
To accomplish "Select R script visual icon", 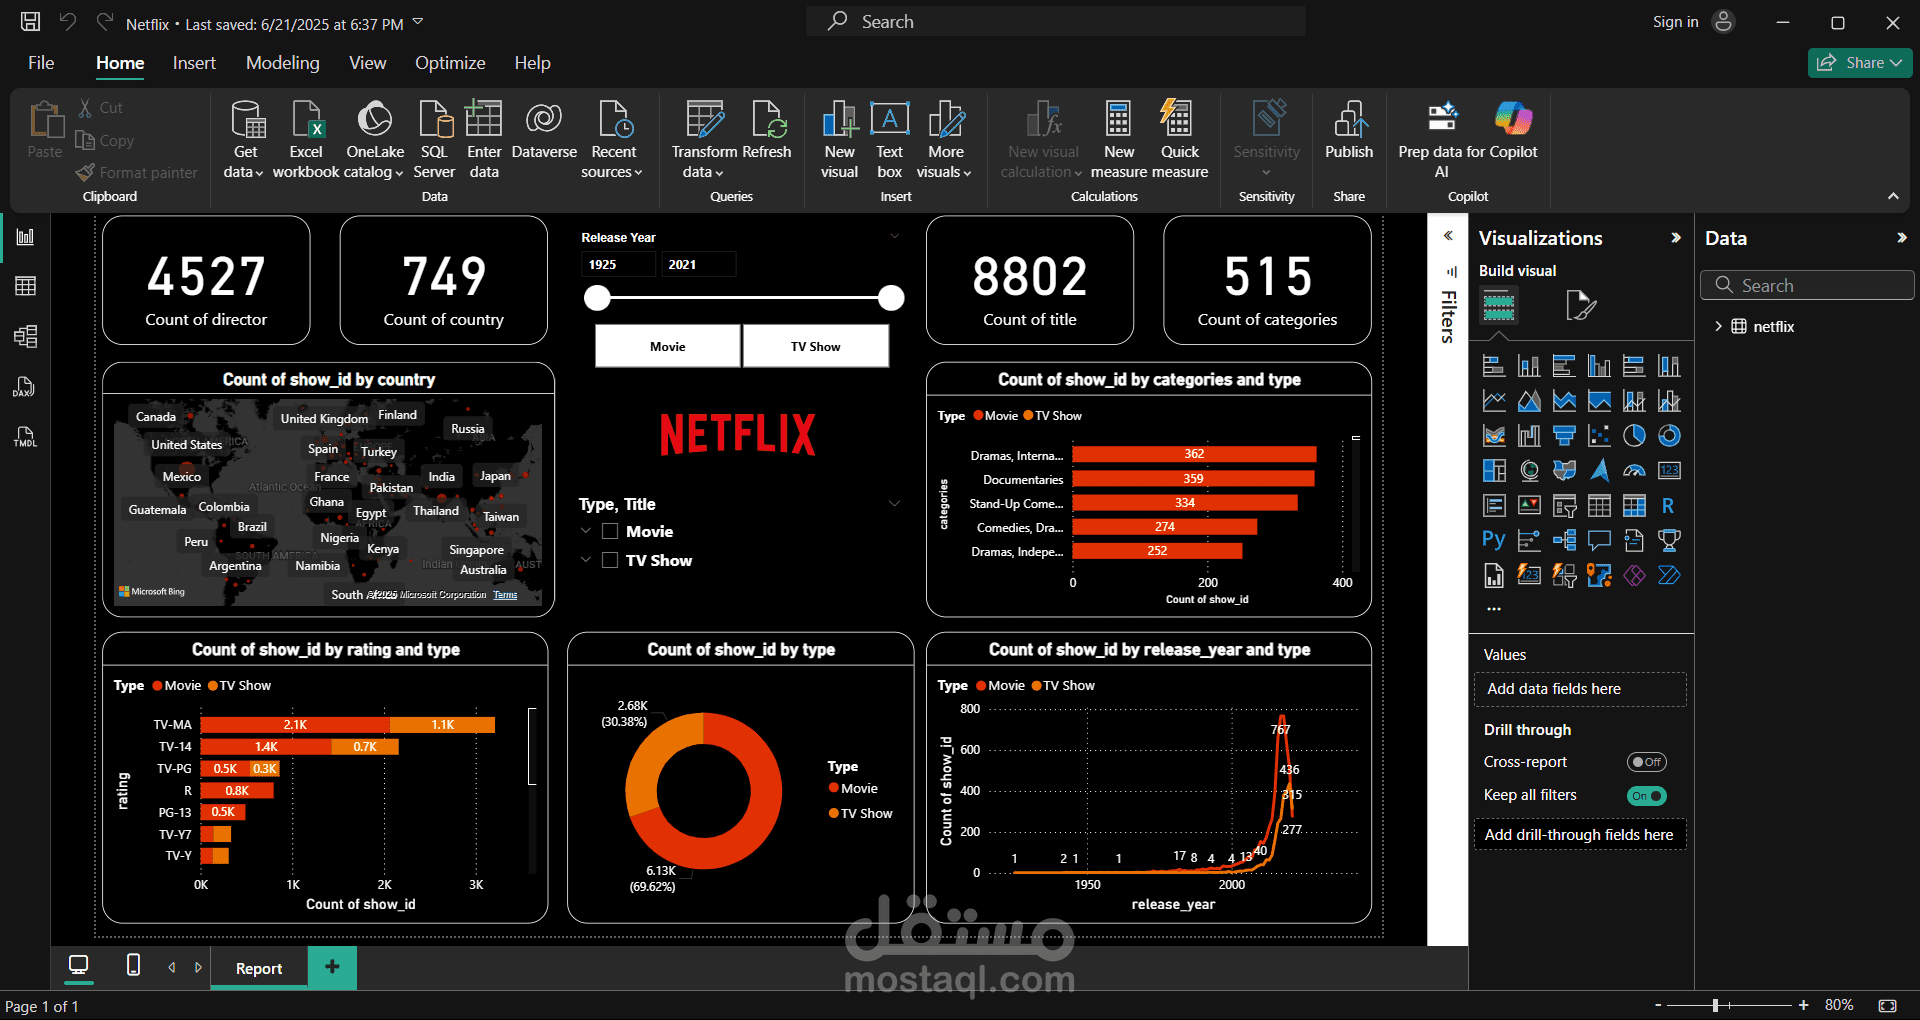I will 1669,506.
